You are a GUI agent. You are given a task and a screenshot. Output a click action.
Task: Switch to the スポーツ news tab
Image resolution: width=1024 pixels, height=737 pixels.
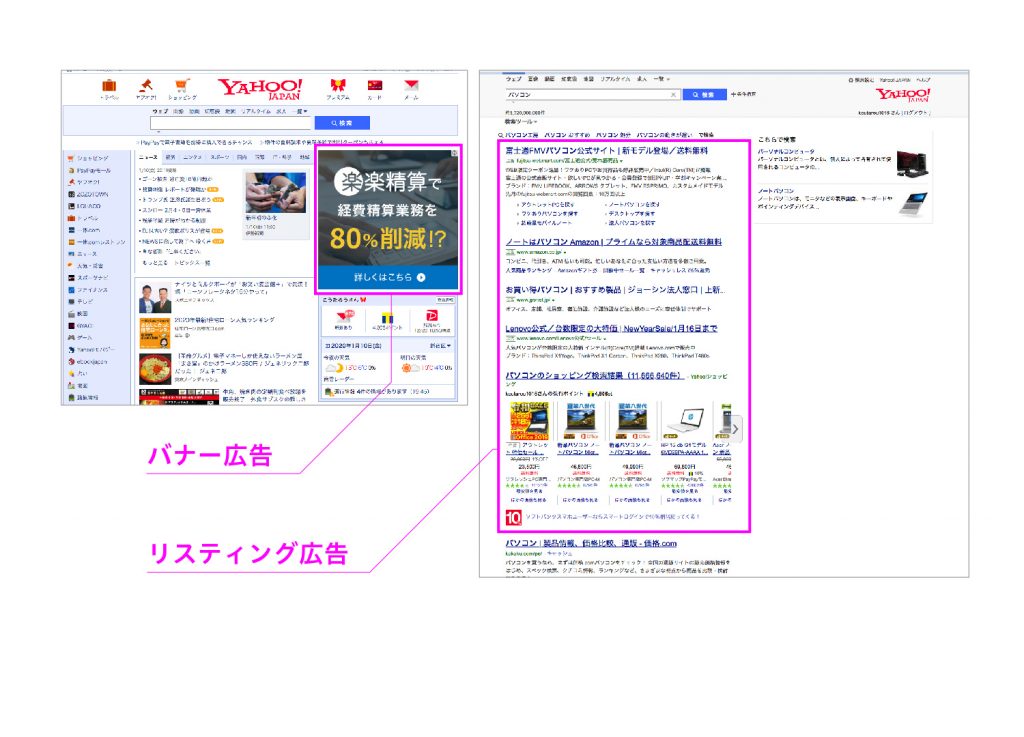(x=219, y=157)
